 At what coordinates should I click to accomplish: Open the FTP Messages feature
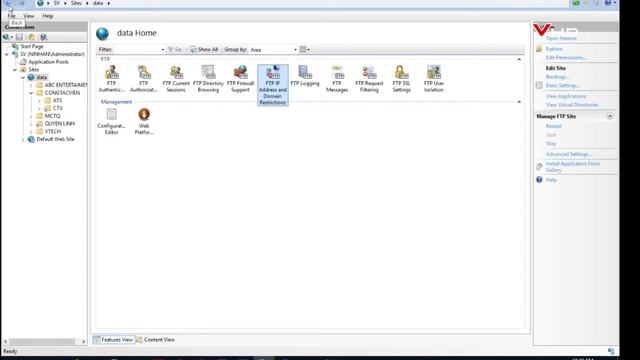[x=337, y=79]
